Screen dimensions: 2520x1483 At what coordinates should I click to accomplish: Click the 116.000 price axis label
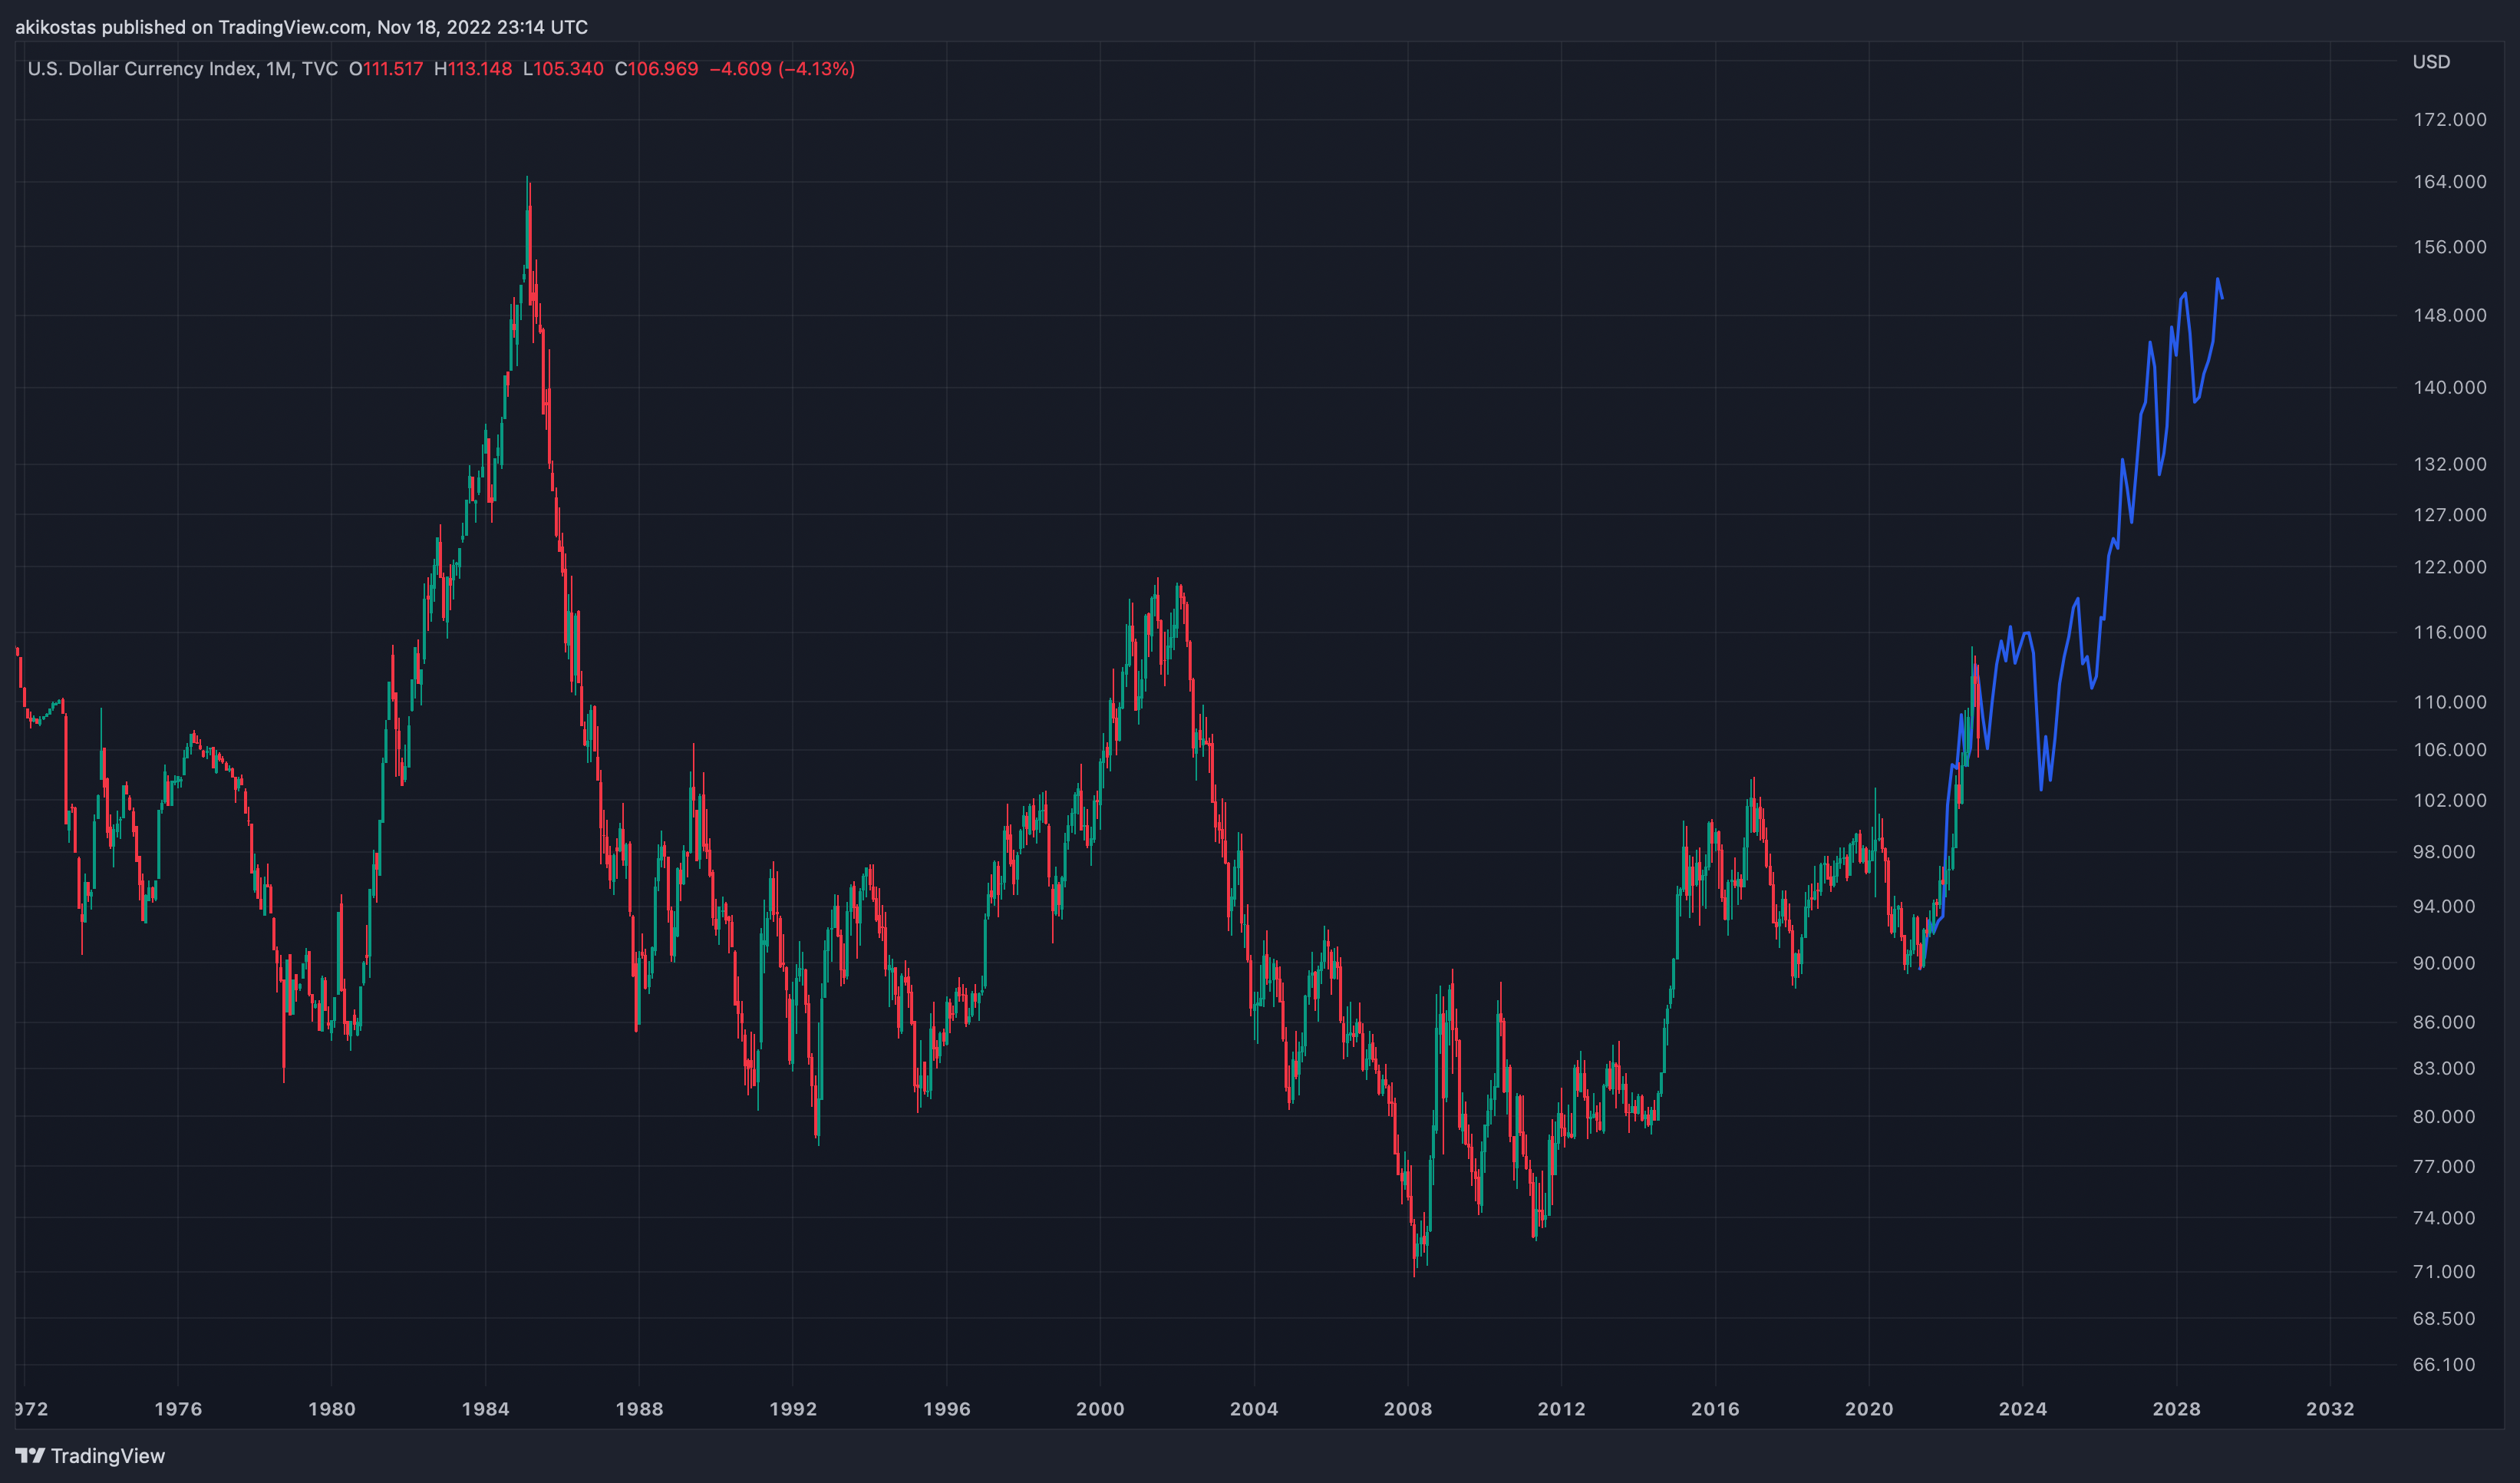tap(2449, 632)
